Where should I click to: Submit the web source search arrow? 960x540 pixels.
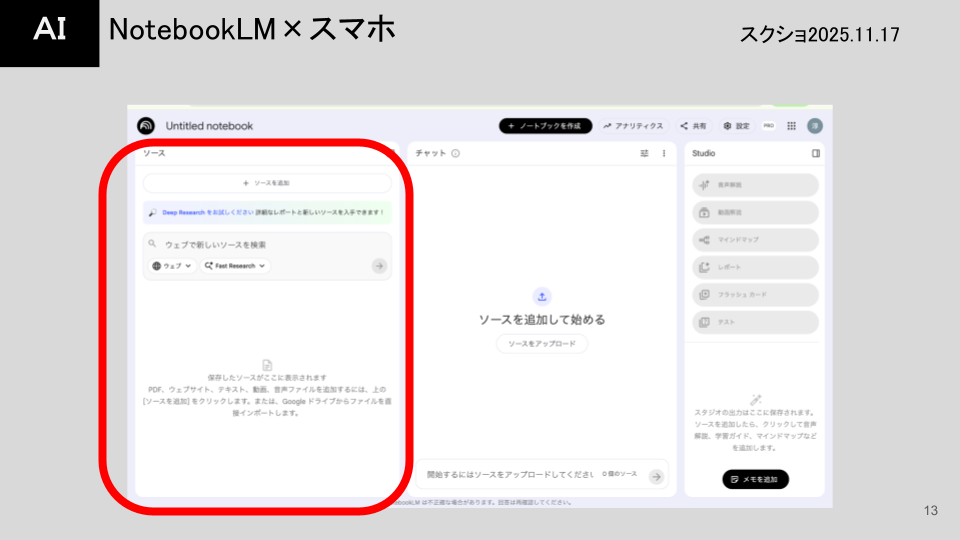379,266
